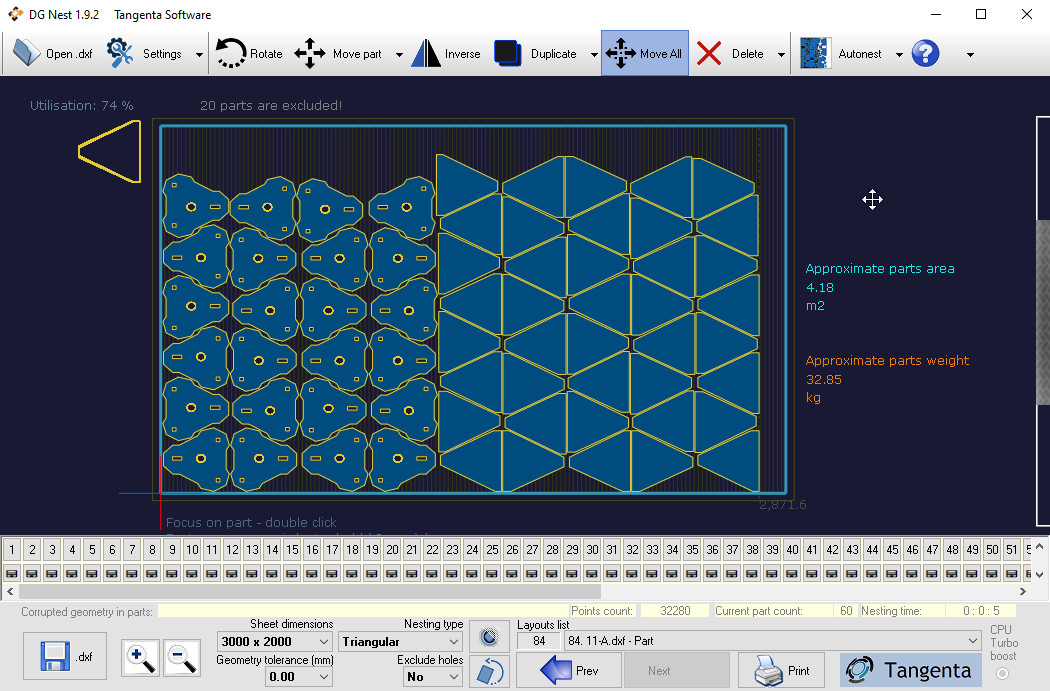Viewport: 1050px width, 691px height.
Task: Duplicate the selected part
Action: (x=536, y=54)
